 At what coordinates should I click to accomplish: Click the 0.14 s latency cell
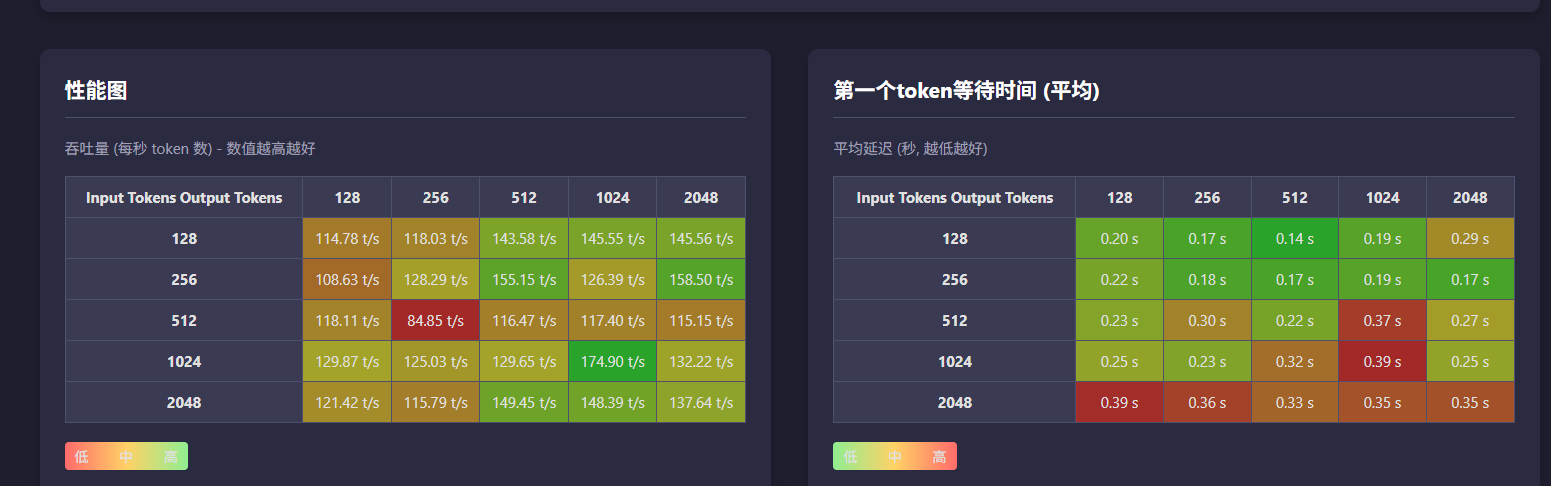click(1294, 239)
